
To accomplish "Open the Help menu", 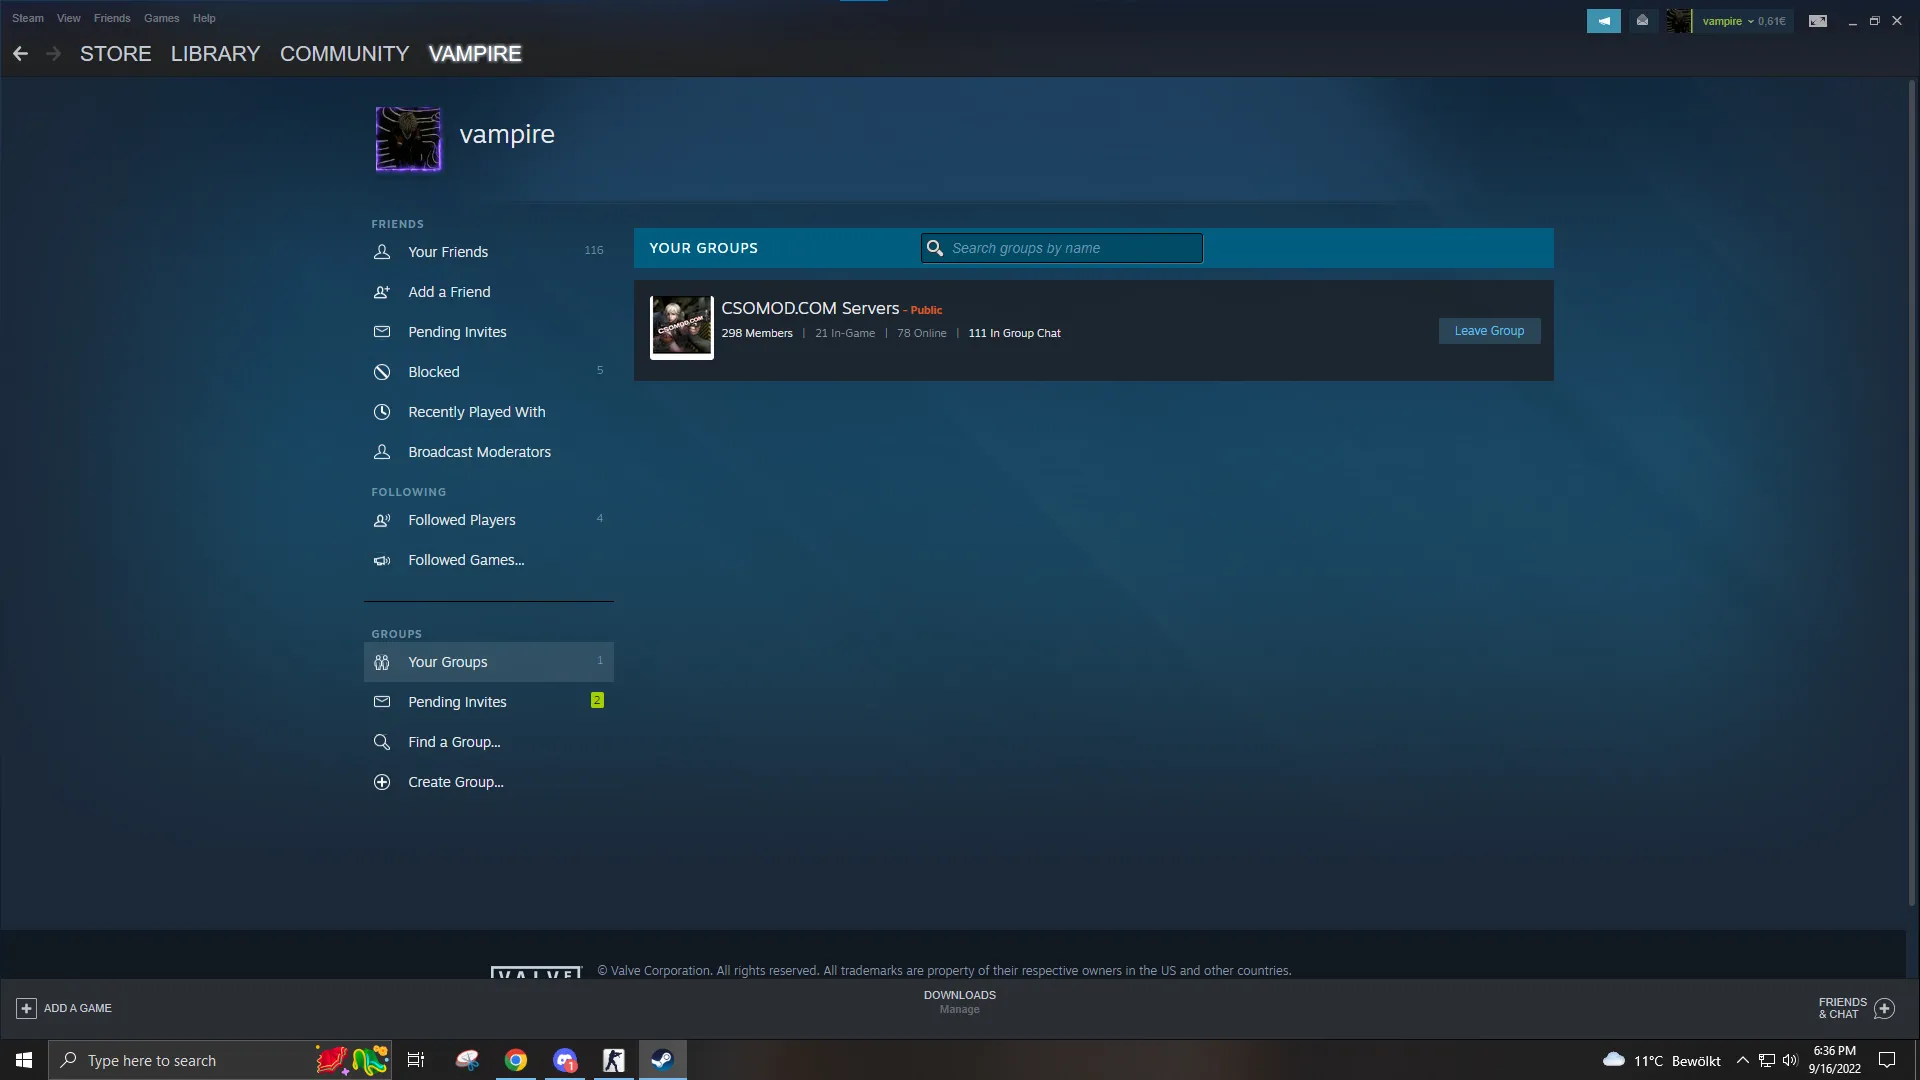I will click(204, 18).
